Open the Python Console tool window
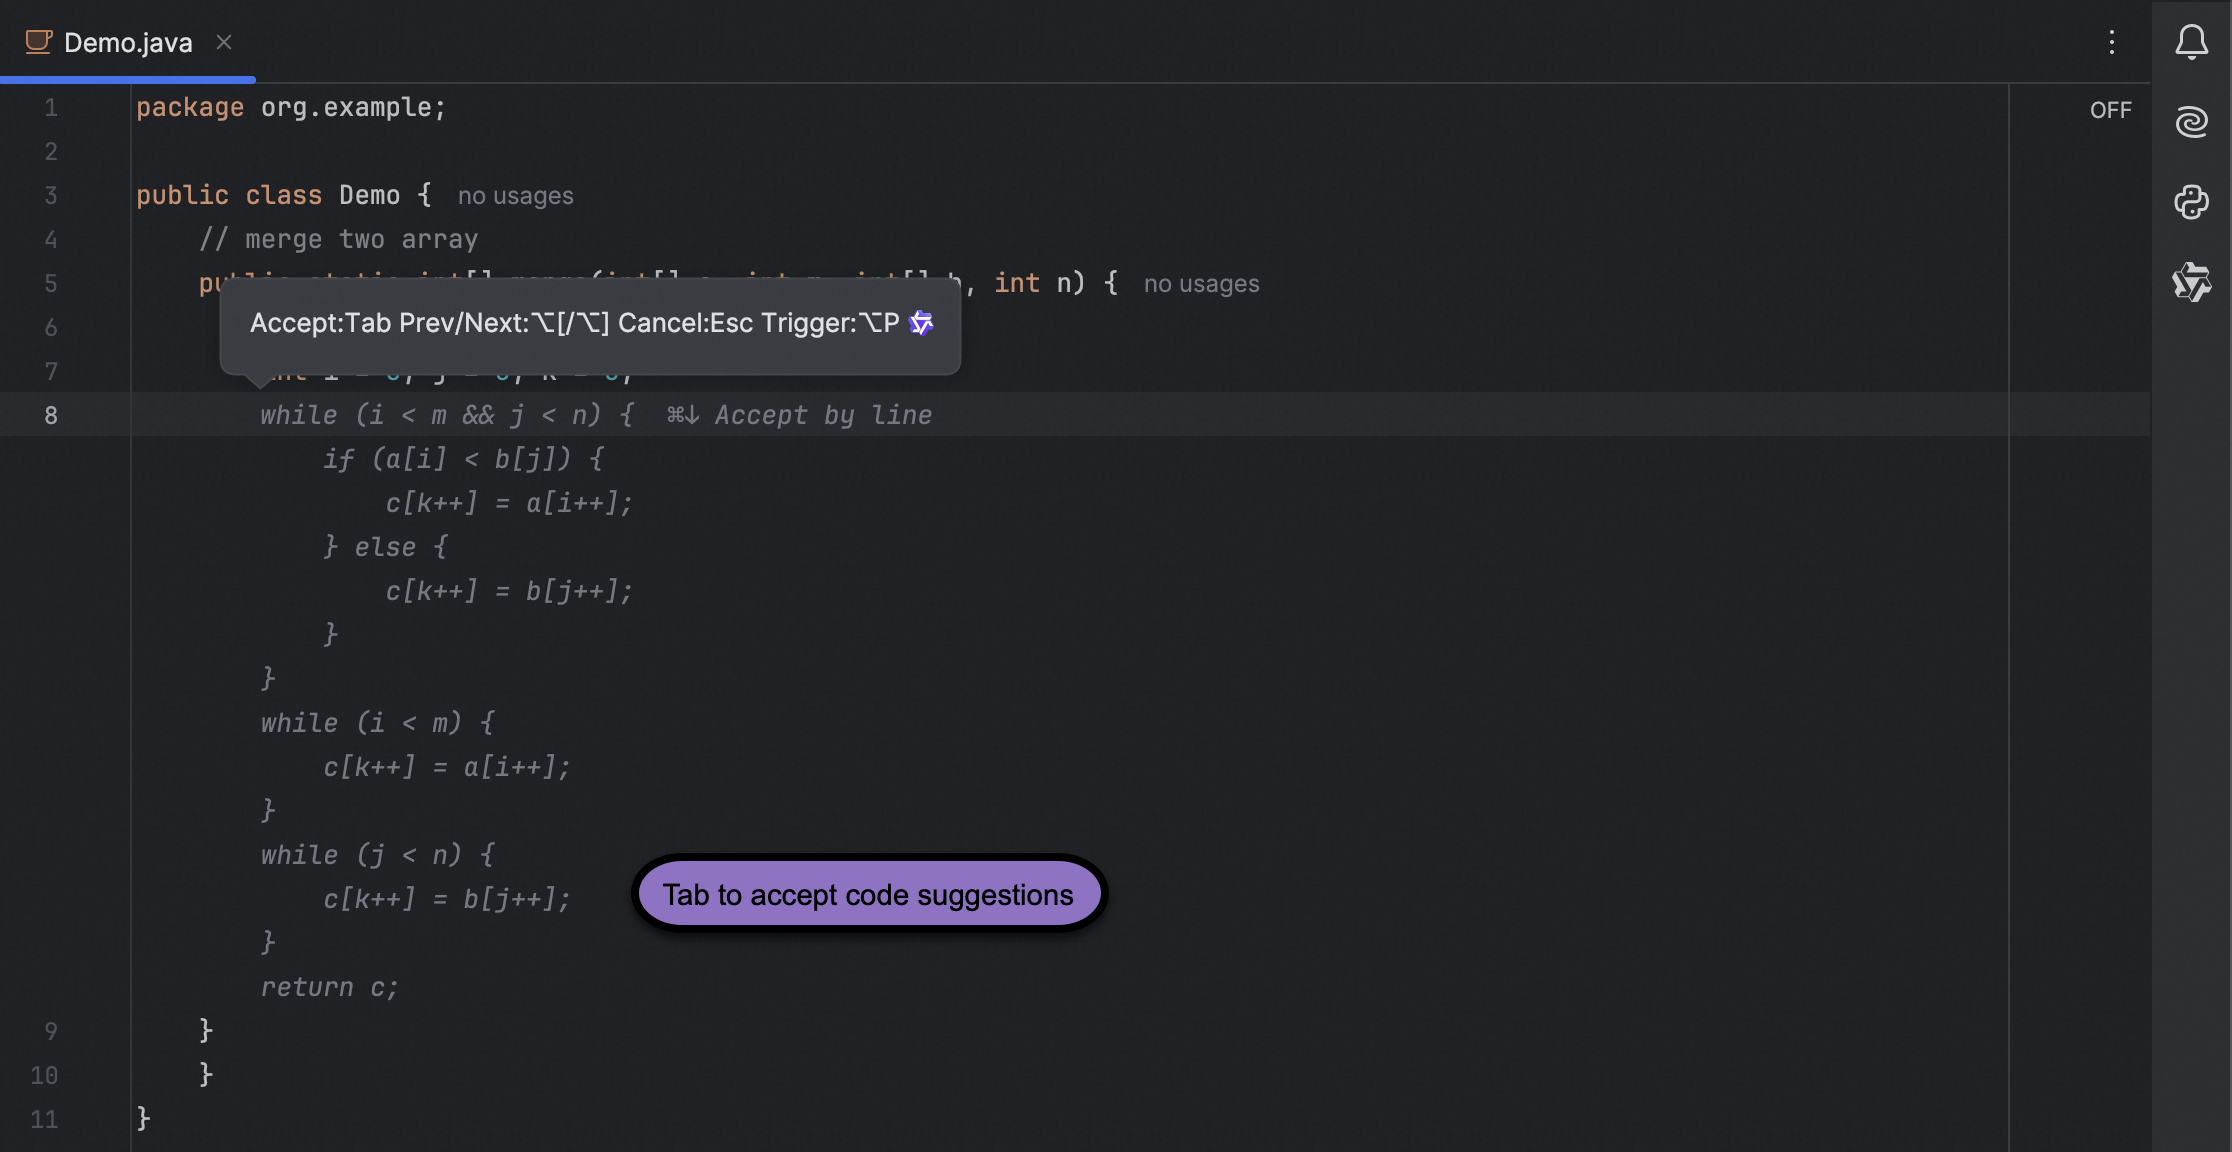This screenshot has height=1152, width=2232. [x=2191, y=202]
